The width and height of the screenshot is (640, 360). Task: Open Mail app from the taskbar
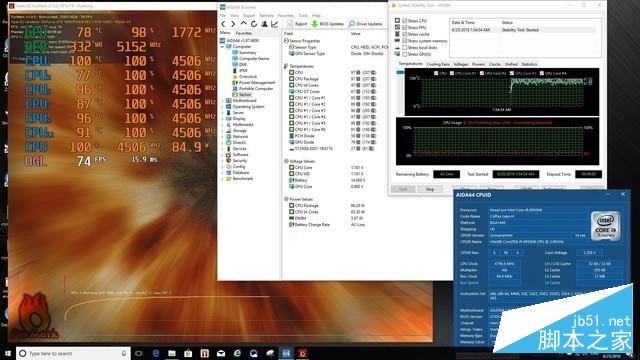(221, 353)
